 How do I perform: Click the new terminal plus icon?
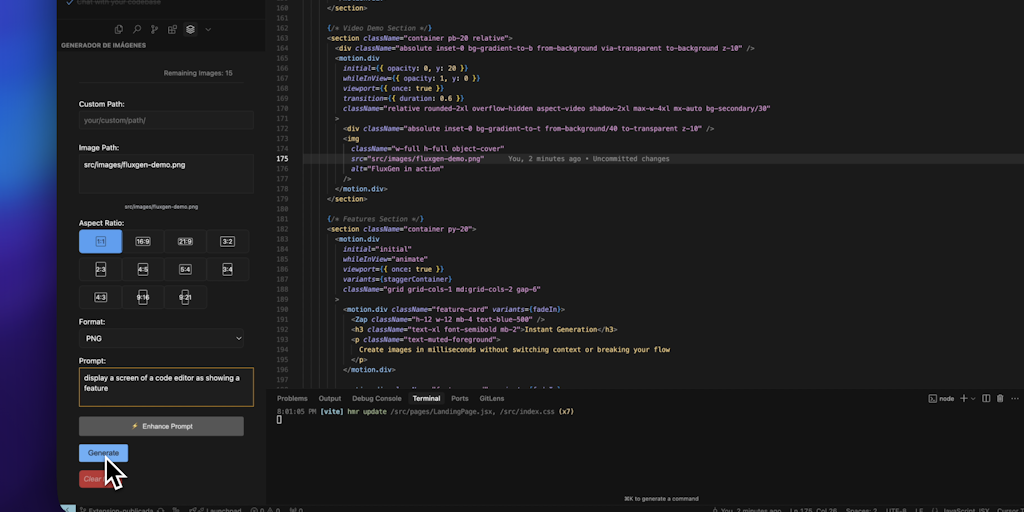click(964, 398)
